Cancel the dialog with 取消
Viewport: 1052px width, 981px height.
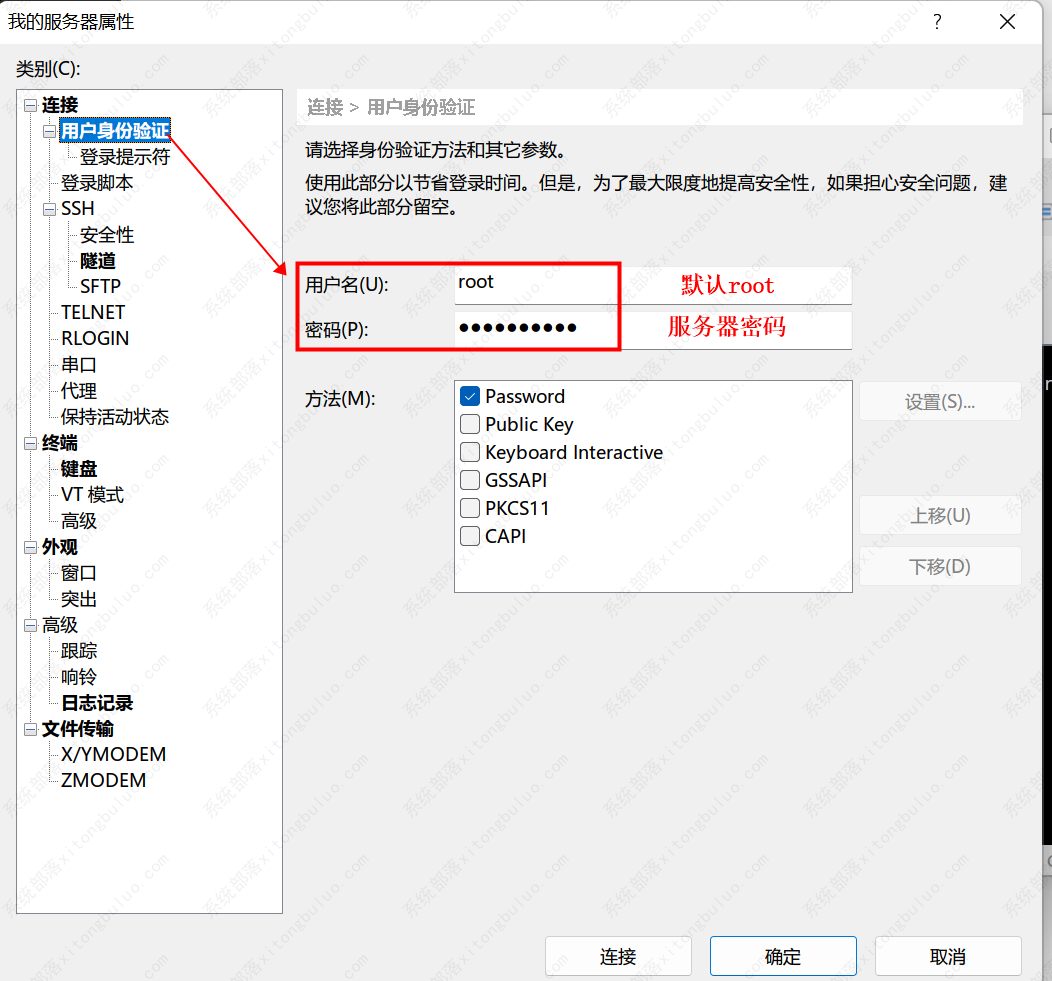pyautogui.click(x=948, y=956)
